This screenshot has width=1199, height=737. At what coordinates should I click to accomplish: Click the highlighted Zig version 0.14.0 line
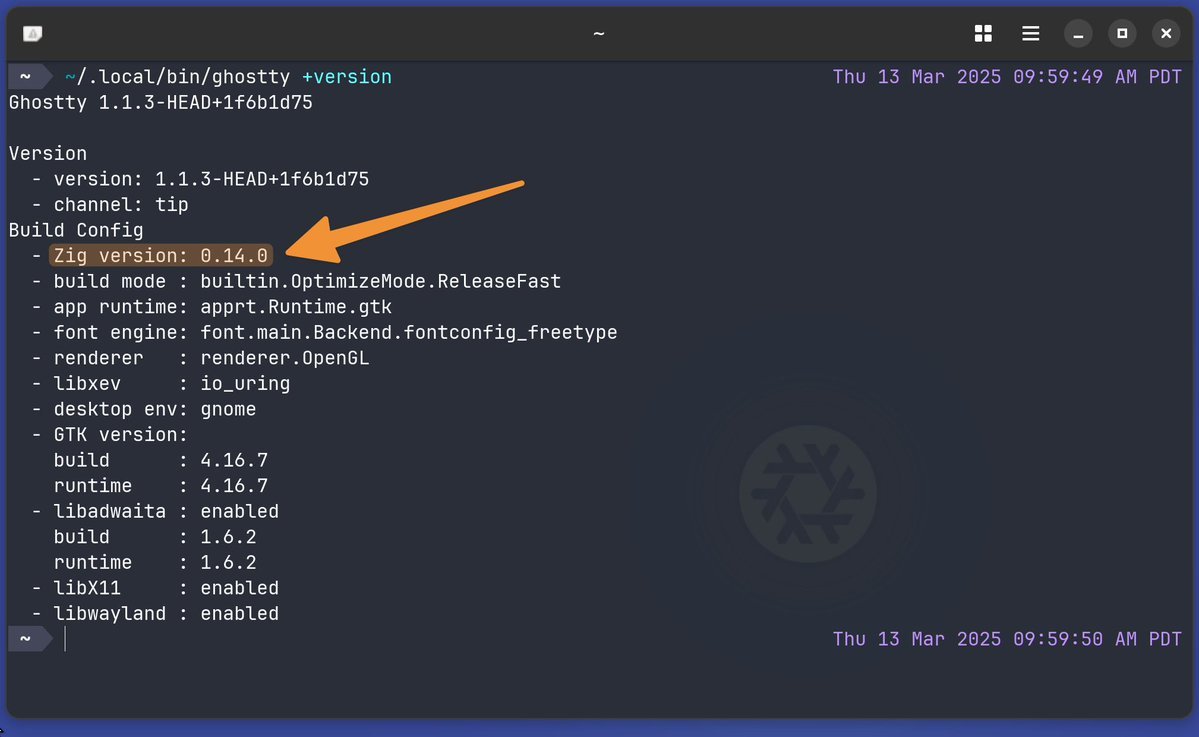[161, 255]
